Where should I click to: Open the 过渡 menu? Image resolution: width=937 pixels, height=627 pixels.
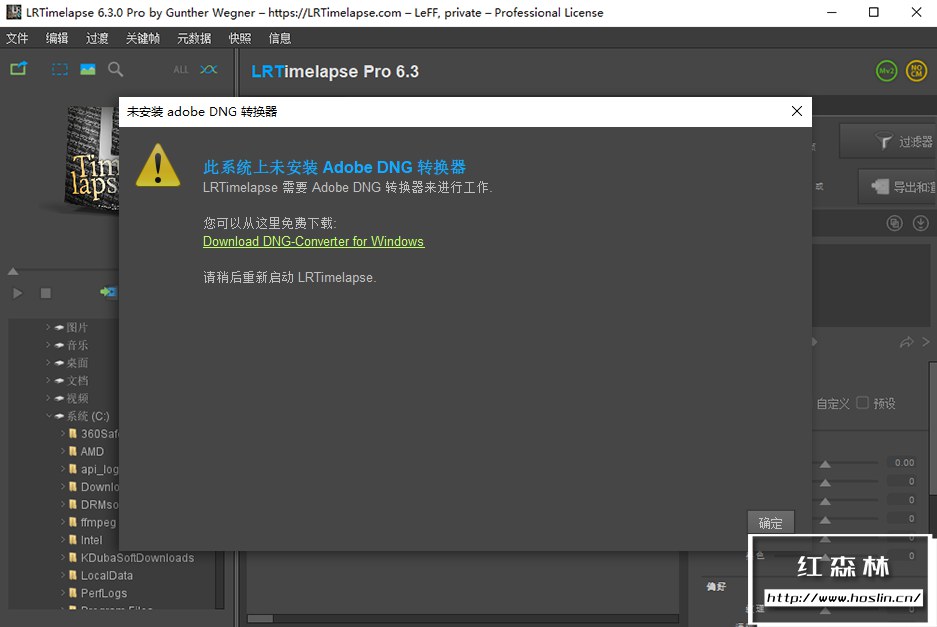tap(97, 38)
